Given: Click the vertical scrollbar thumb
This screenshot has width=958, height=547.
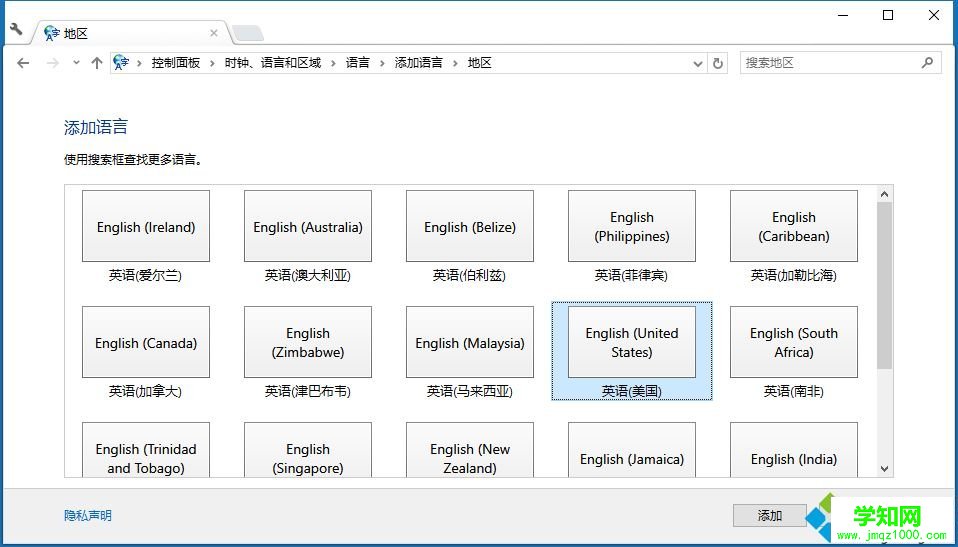Looking at the screenshot, I should [x=884, y=285].
